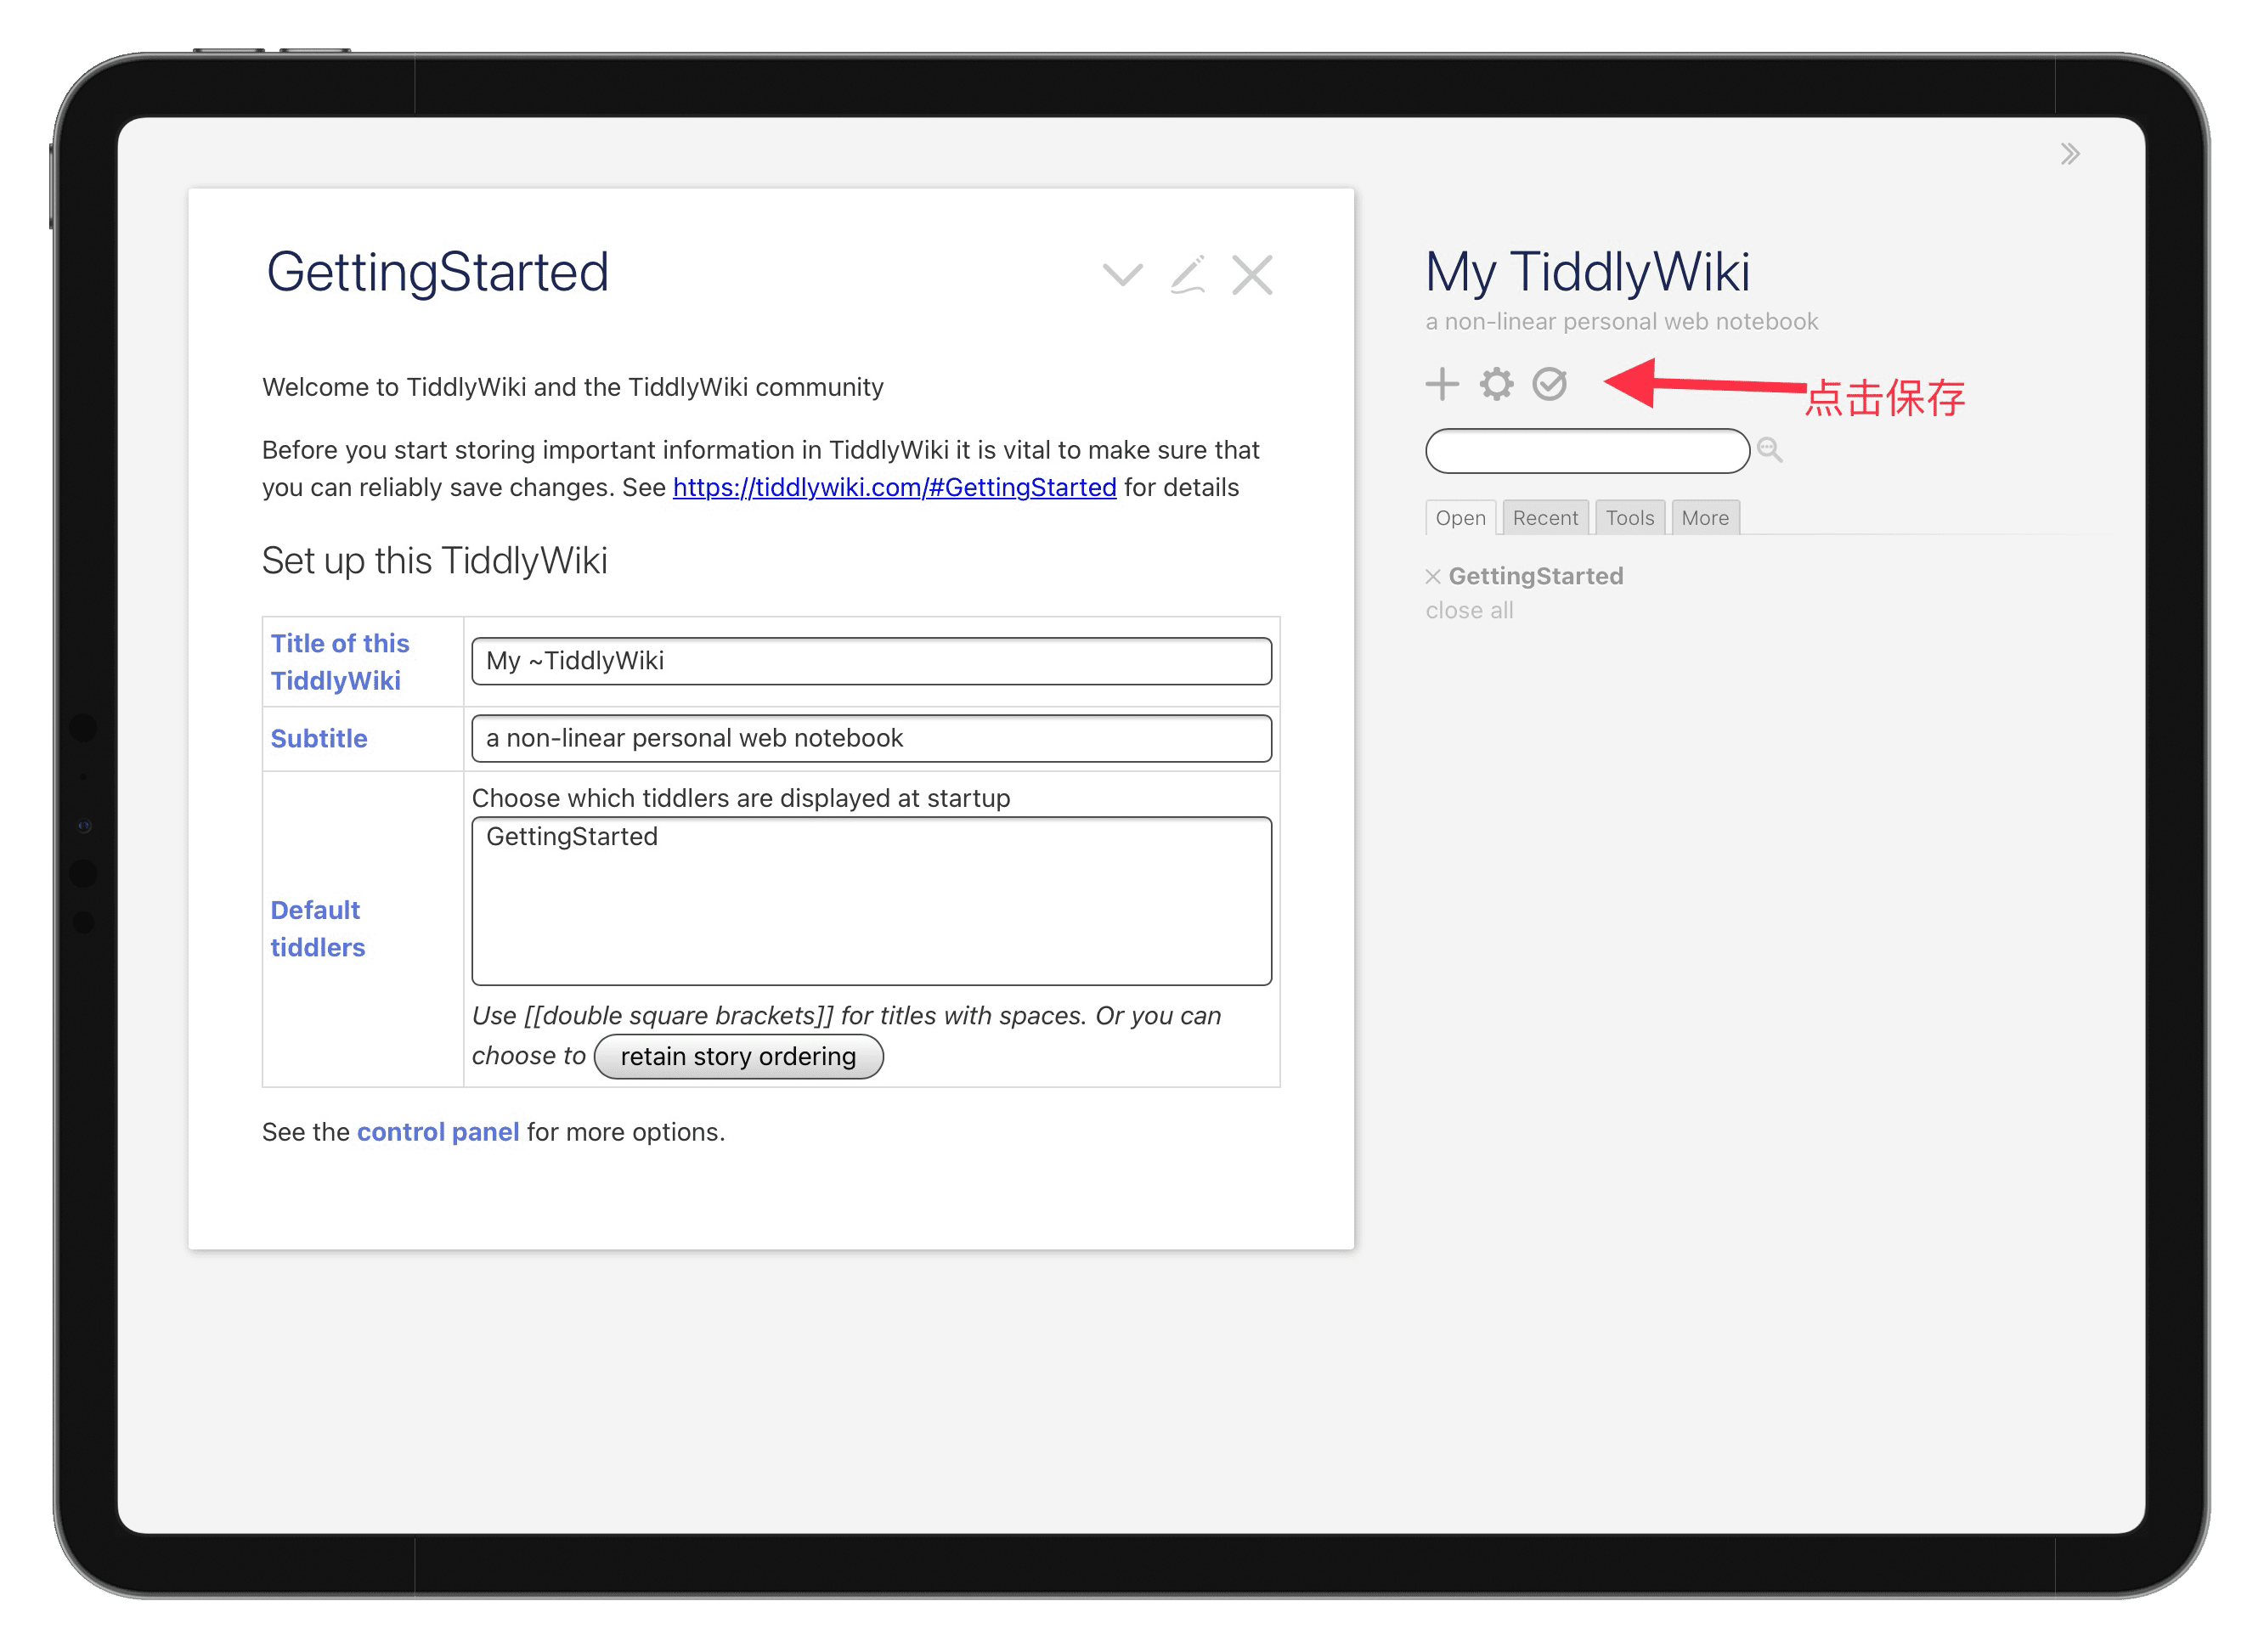Close GettingStarted from the Open list
The width and height of the screenshot is (2264, 1652).
click(1432, 576)
